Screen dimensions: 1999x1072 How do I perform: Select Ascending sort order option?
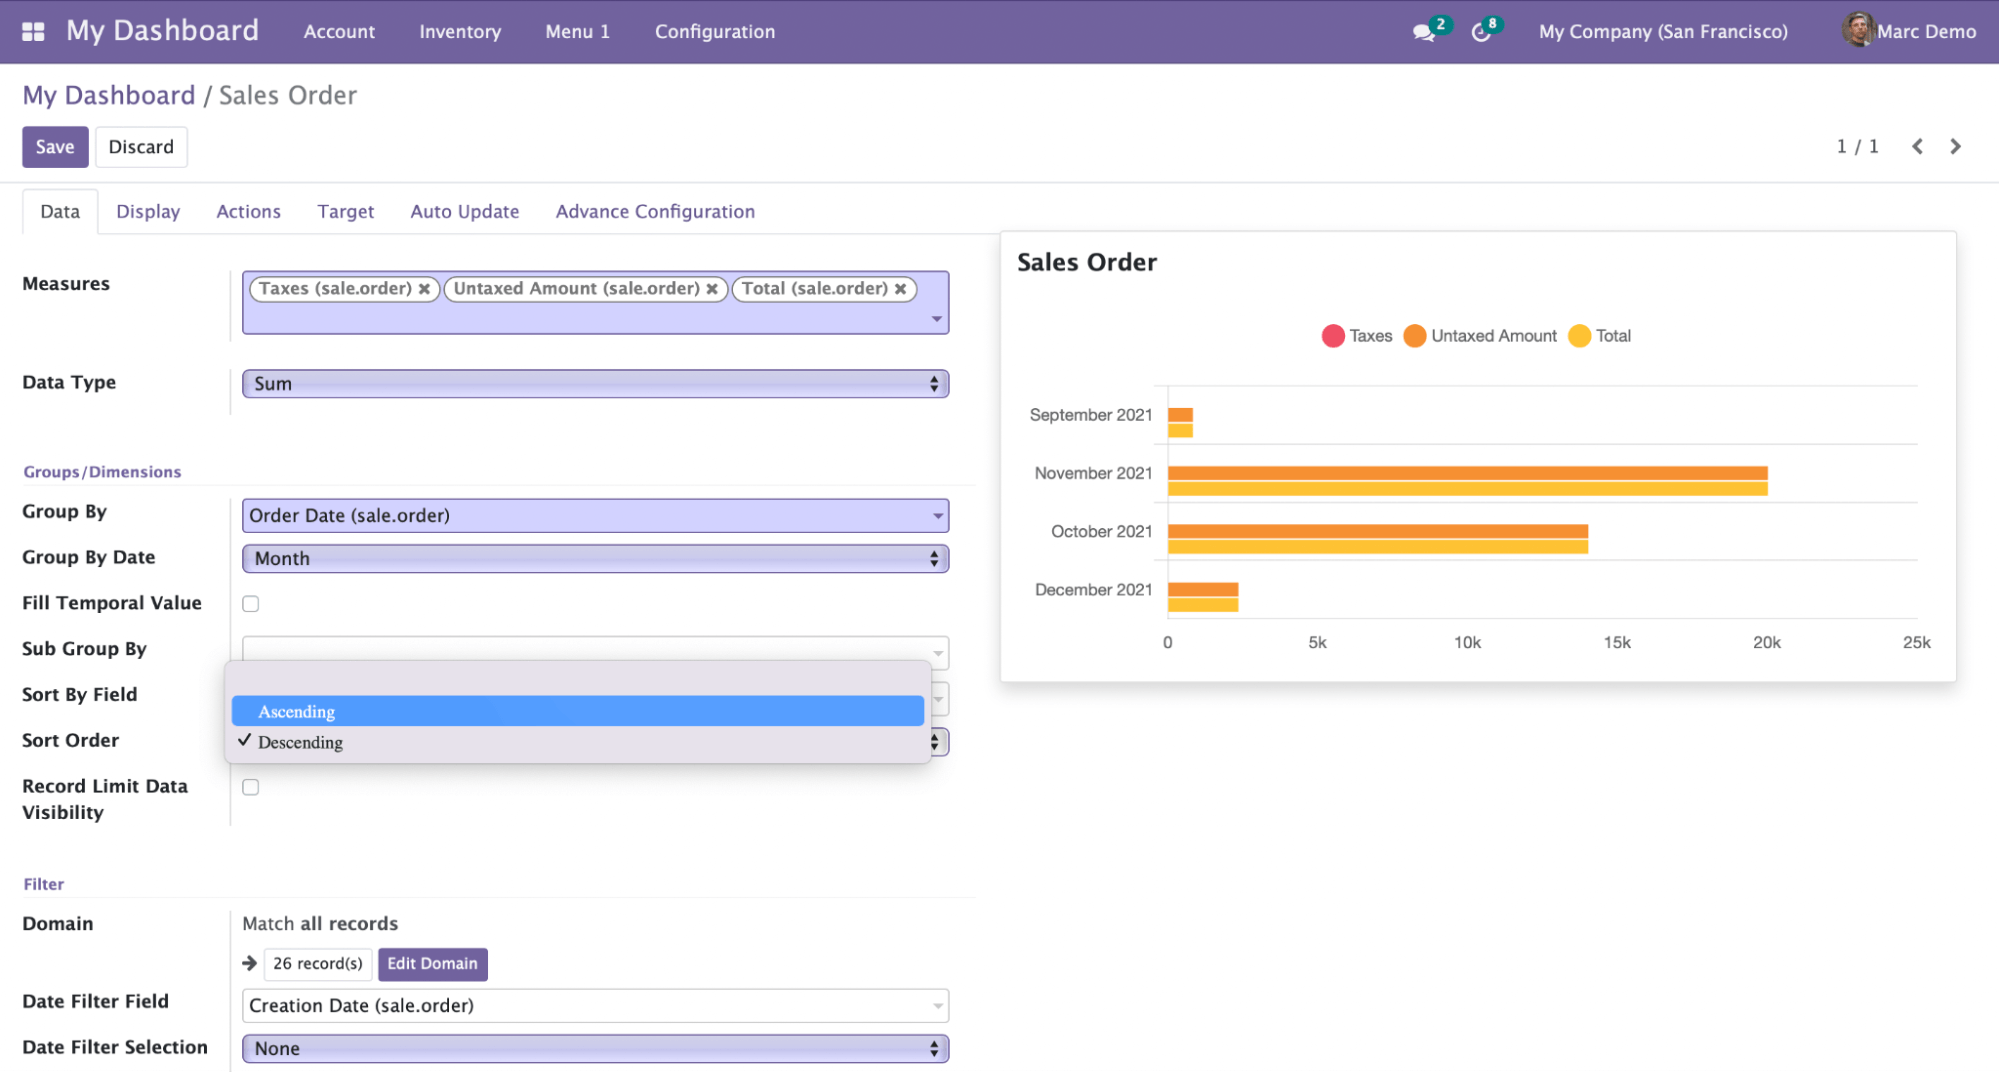click(578, 711)
